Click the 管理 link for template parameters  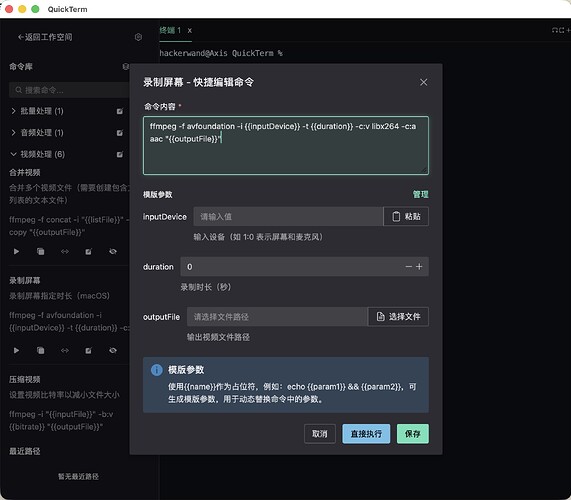pos(420,194)
